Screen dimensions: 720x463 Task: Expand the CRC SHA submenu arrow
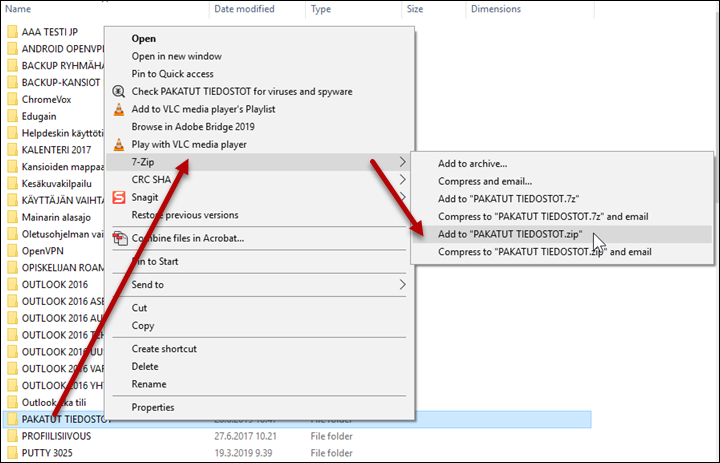(403, 180)
